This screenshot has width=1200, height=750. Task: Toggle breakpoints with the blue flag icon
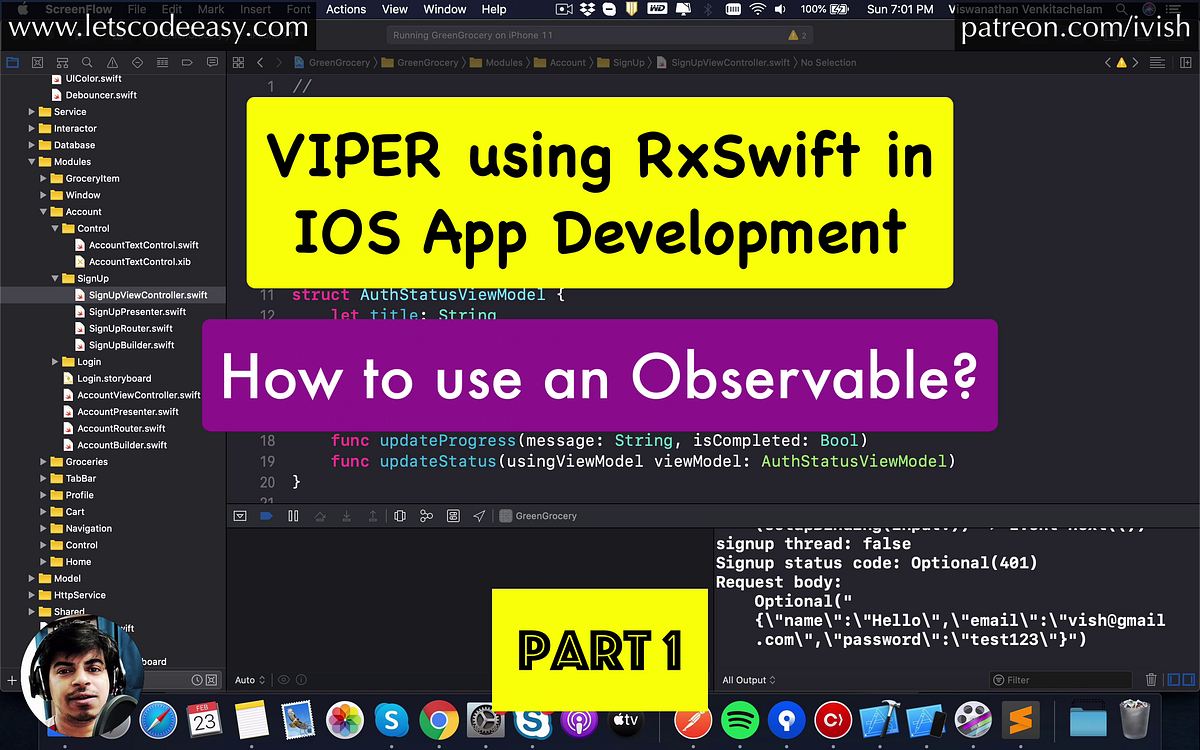point(266,515)
